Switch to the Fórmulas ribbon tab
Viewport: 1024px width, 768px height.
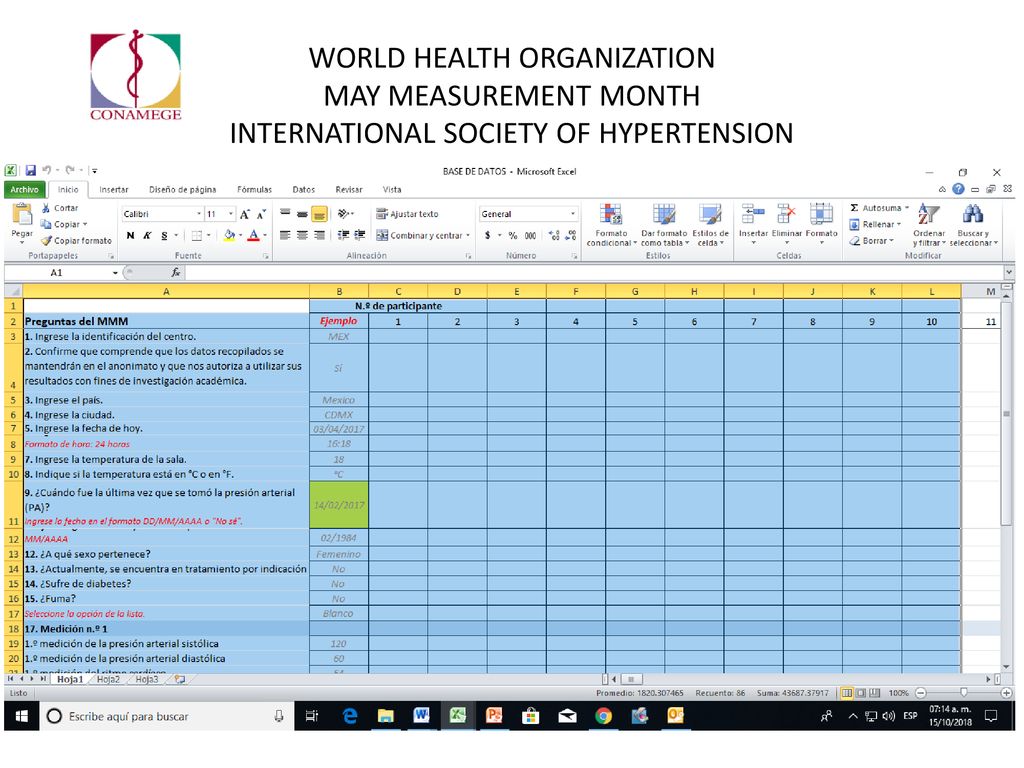(x=254, y=189)
